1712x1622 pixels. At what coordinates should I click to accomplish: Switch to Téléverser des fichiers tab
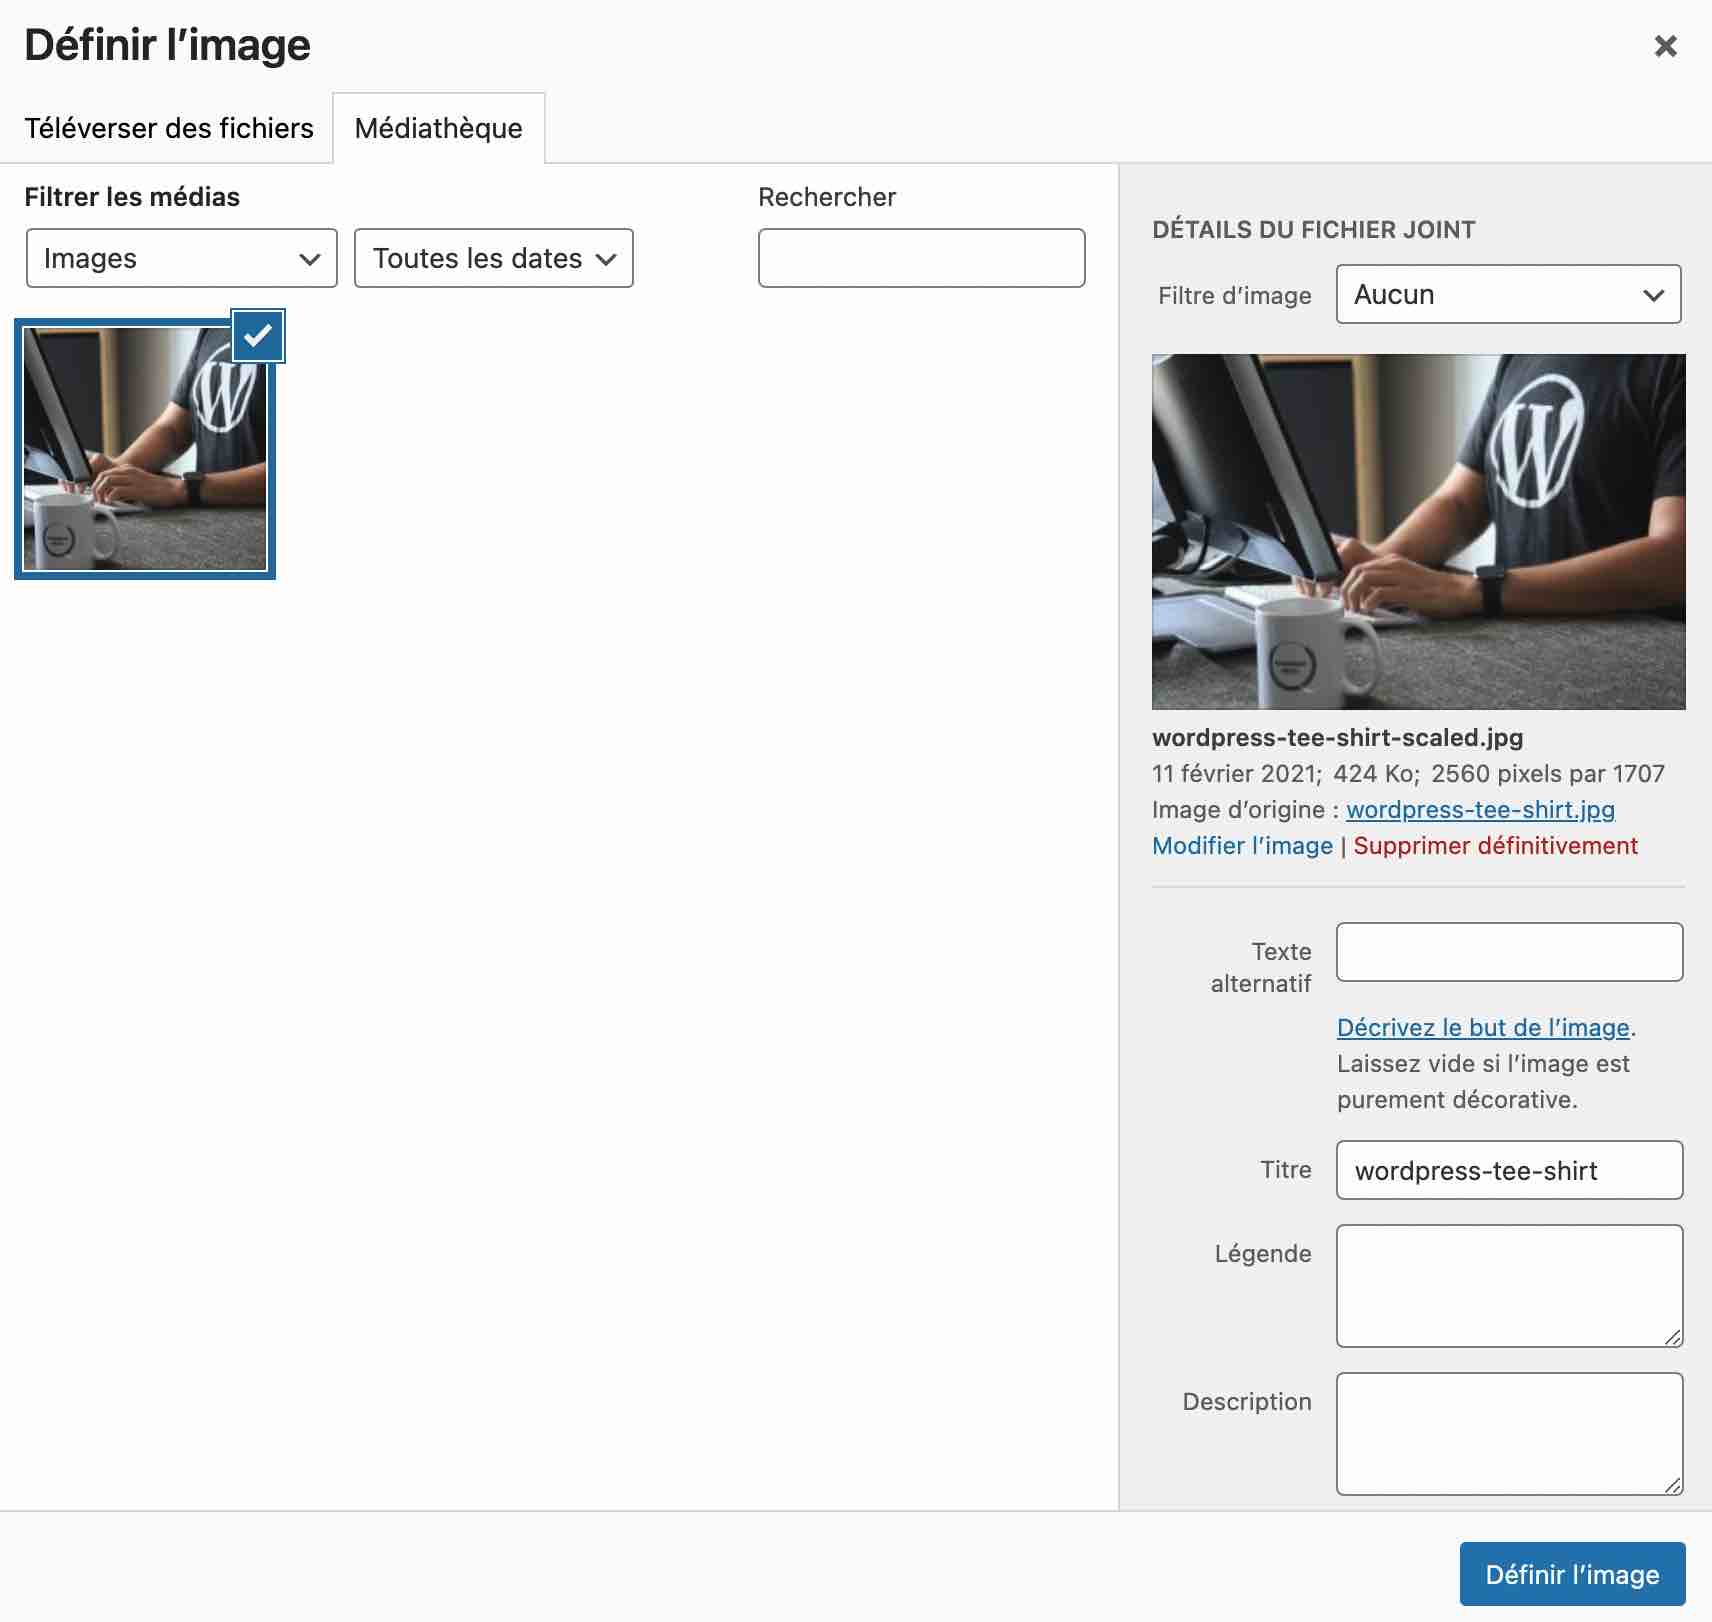pyautogui.click(x=168, y=128)
